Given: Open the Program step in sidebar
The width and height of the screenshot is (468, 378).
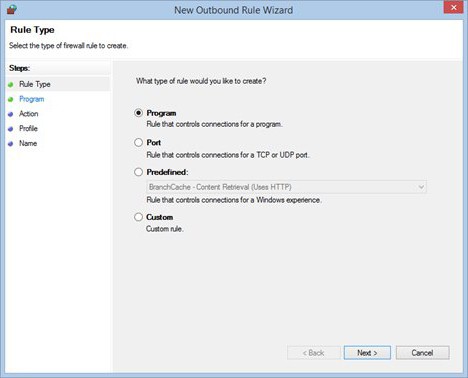Looking at the screenshot, I should pos(32,99).
